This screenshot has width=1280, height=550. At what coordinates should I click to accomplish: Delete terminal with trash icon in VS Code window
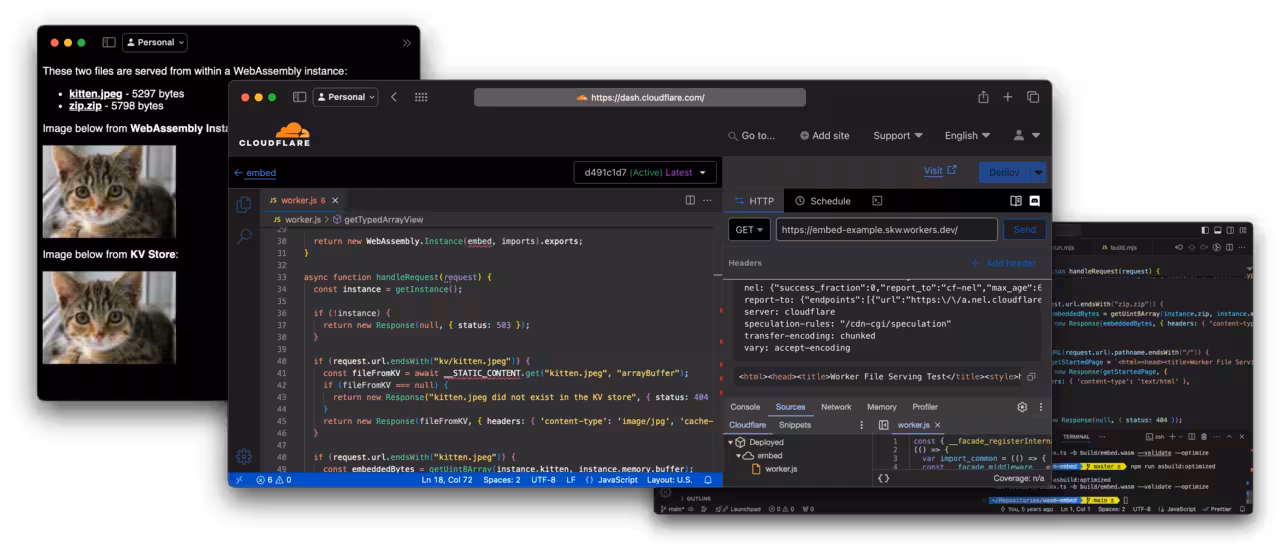click(1205, 436)
